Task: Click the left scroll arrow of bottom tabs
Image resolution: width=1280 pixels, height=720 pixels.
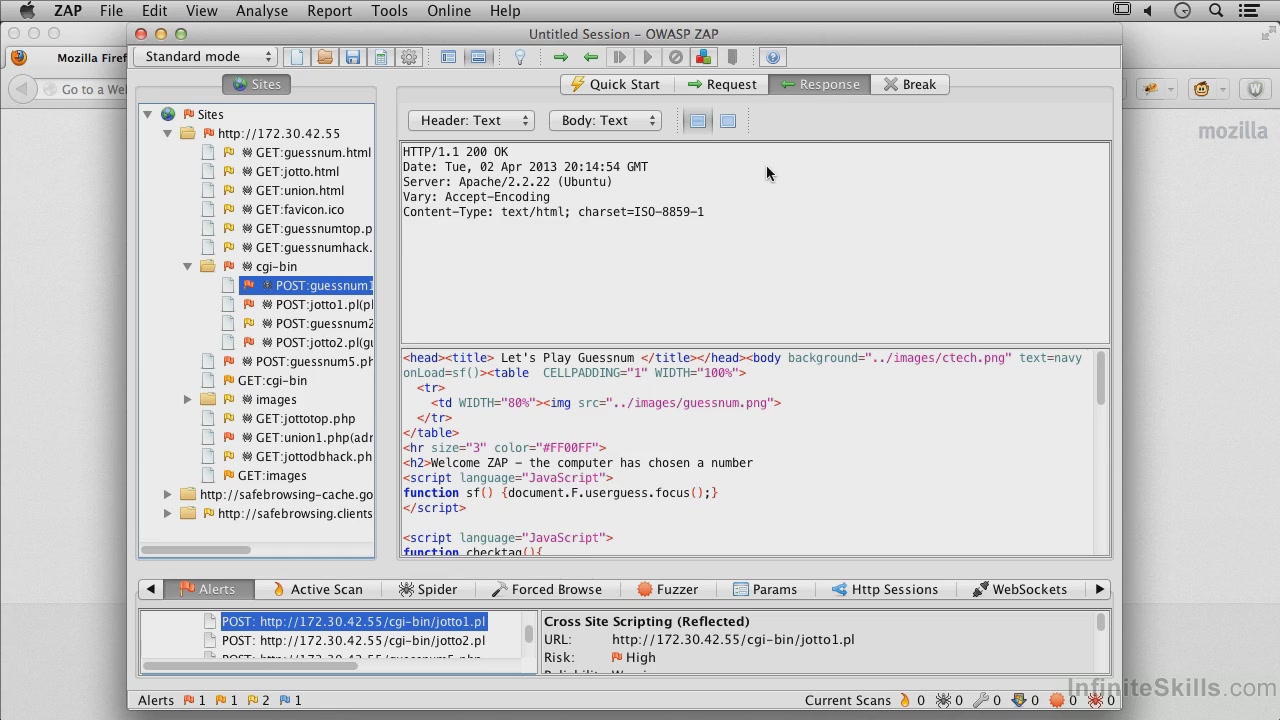Action: coord(150,589)
